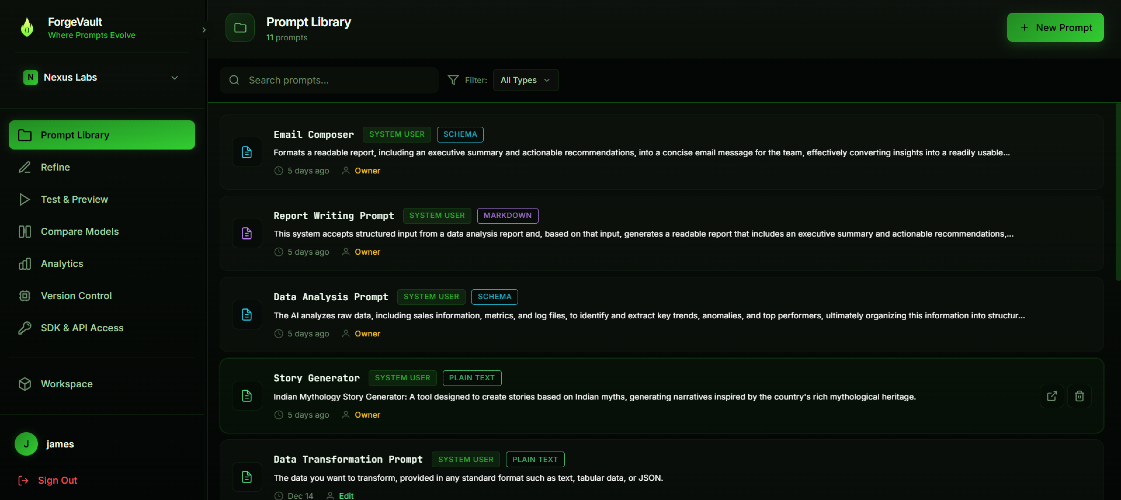Viewport: 1121px width, 500px height.
Task: Click the prompt list vertical scrollbar
Action: coord(1117,190)
